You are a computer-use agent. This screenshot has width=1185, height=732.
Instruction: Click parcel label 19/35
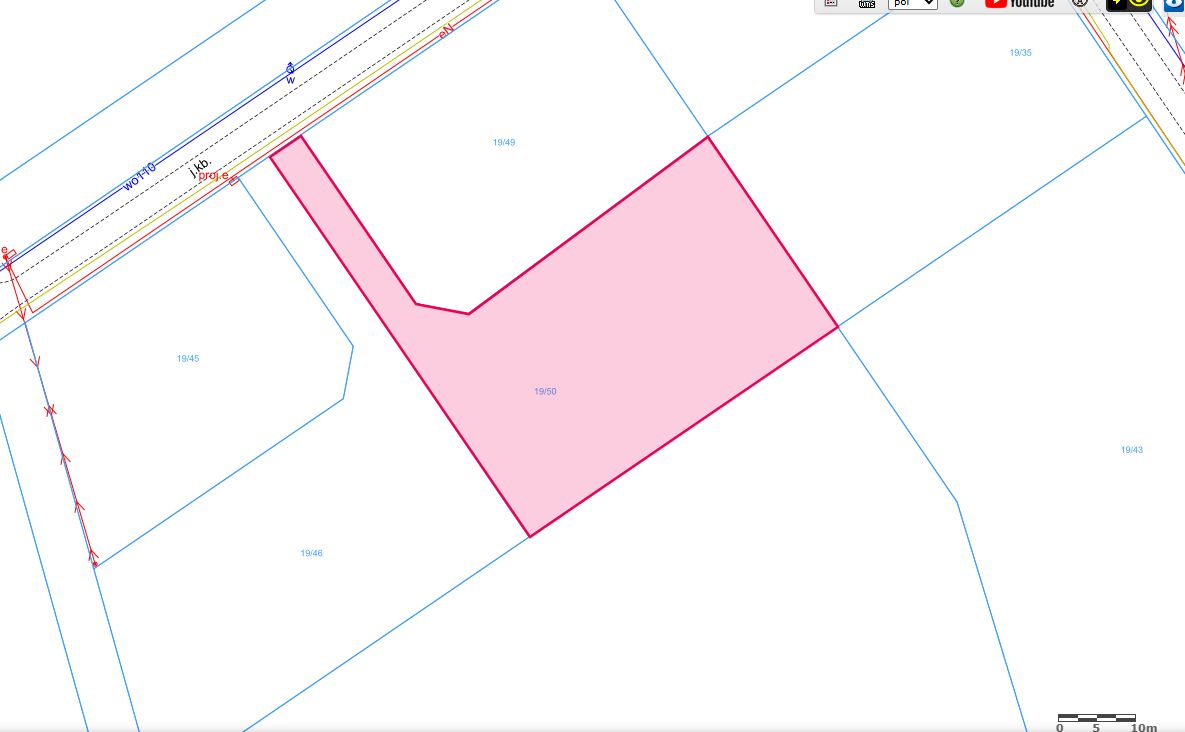tap(1020, 53)
